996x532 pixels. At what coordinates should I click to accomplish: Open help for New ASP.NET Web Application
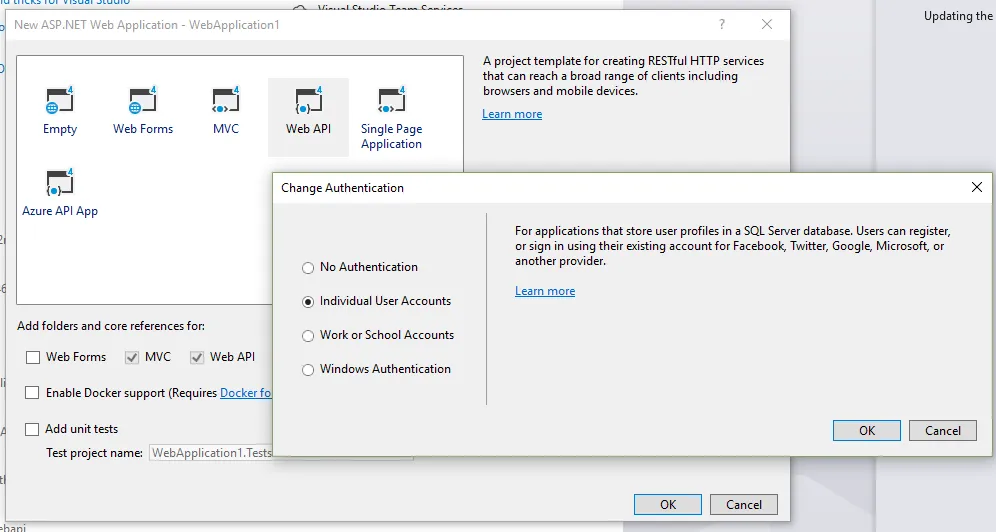click(722, 24)
